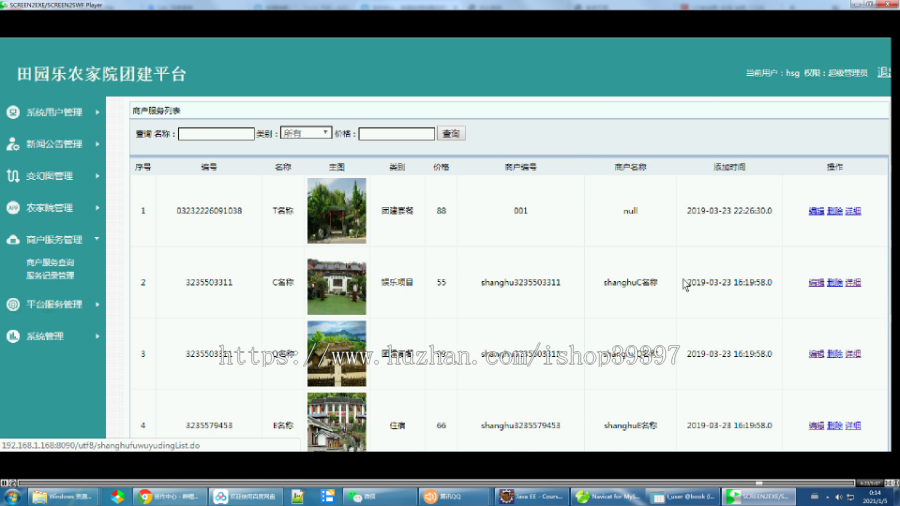Screen dimensions: 900x506
Task: Open the 类别 dropdown showing 所有
Action: [x=306, y=133]
